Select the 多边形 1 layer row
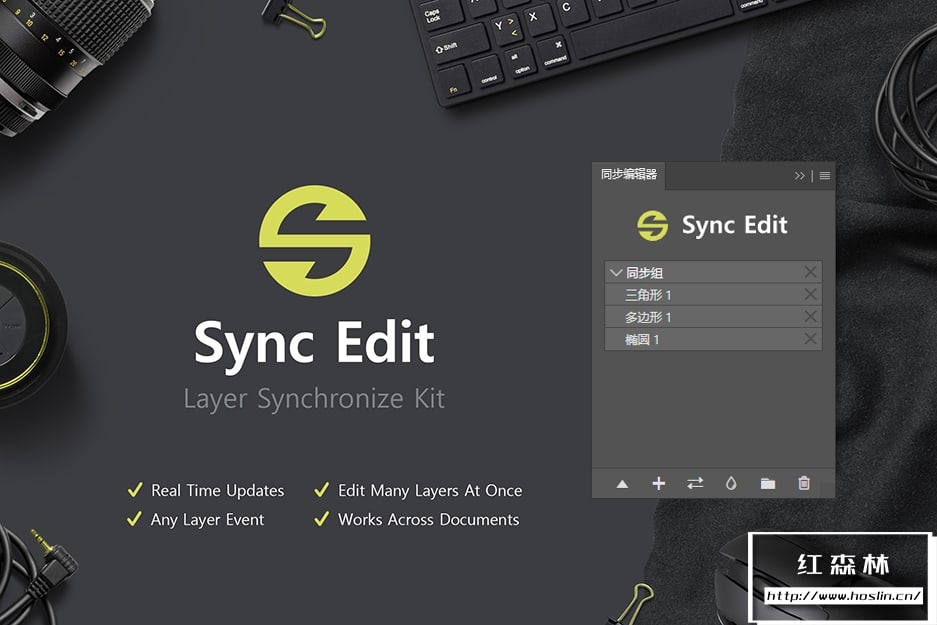This screenshot has width=937, height=625. (713, 317)
